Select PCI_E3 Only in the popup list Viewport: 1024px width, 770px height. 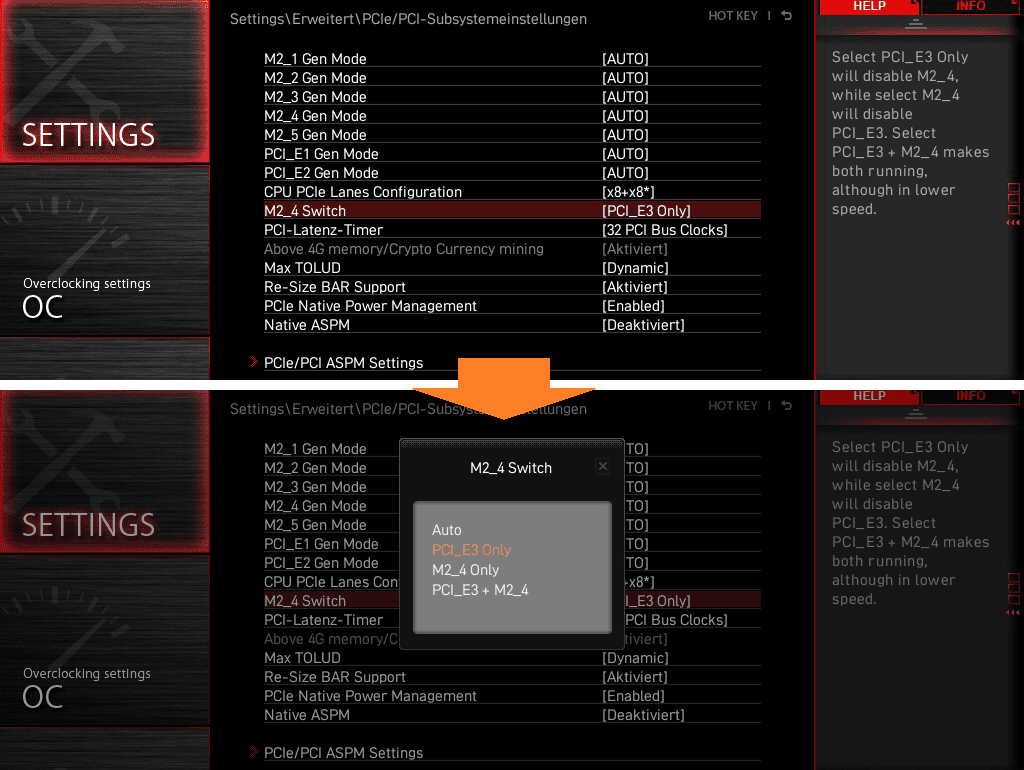(x=472, y=550)
